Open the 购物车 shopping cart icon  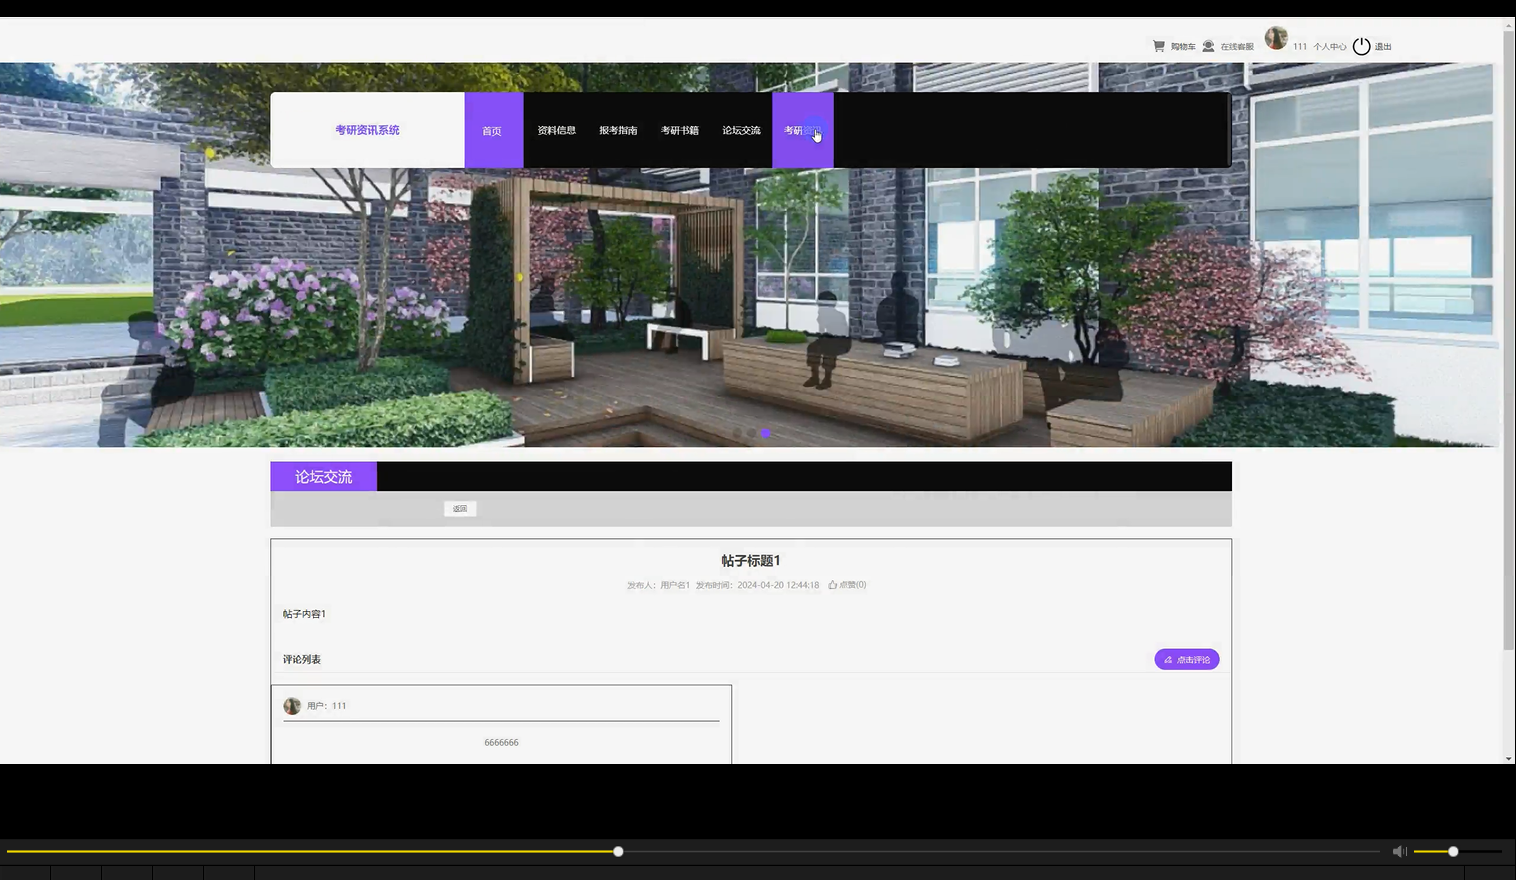click(x=1158, y=45)
